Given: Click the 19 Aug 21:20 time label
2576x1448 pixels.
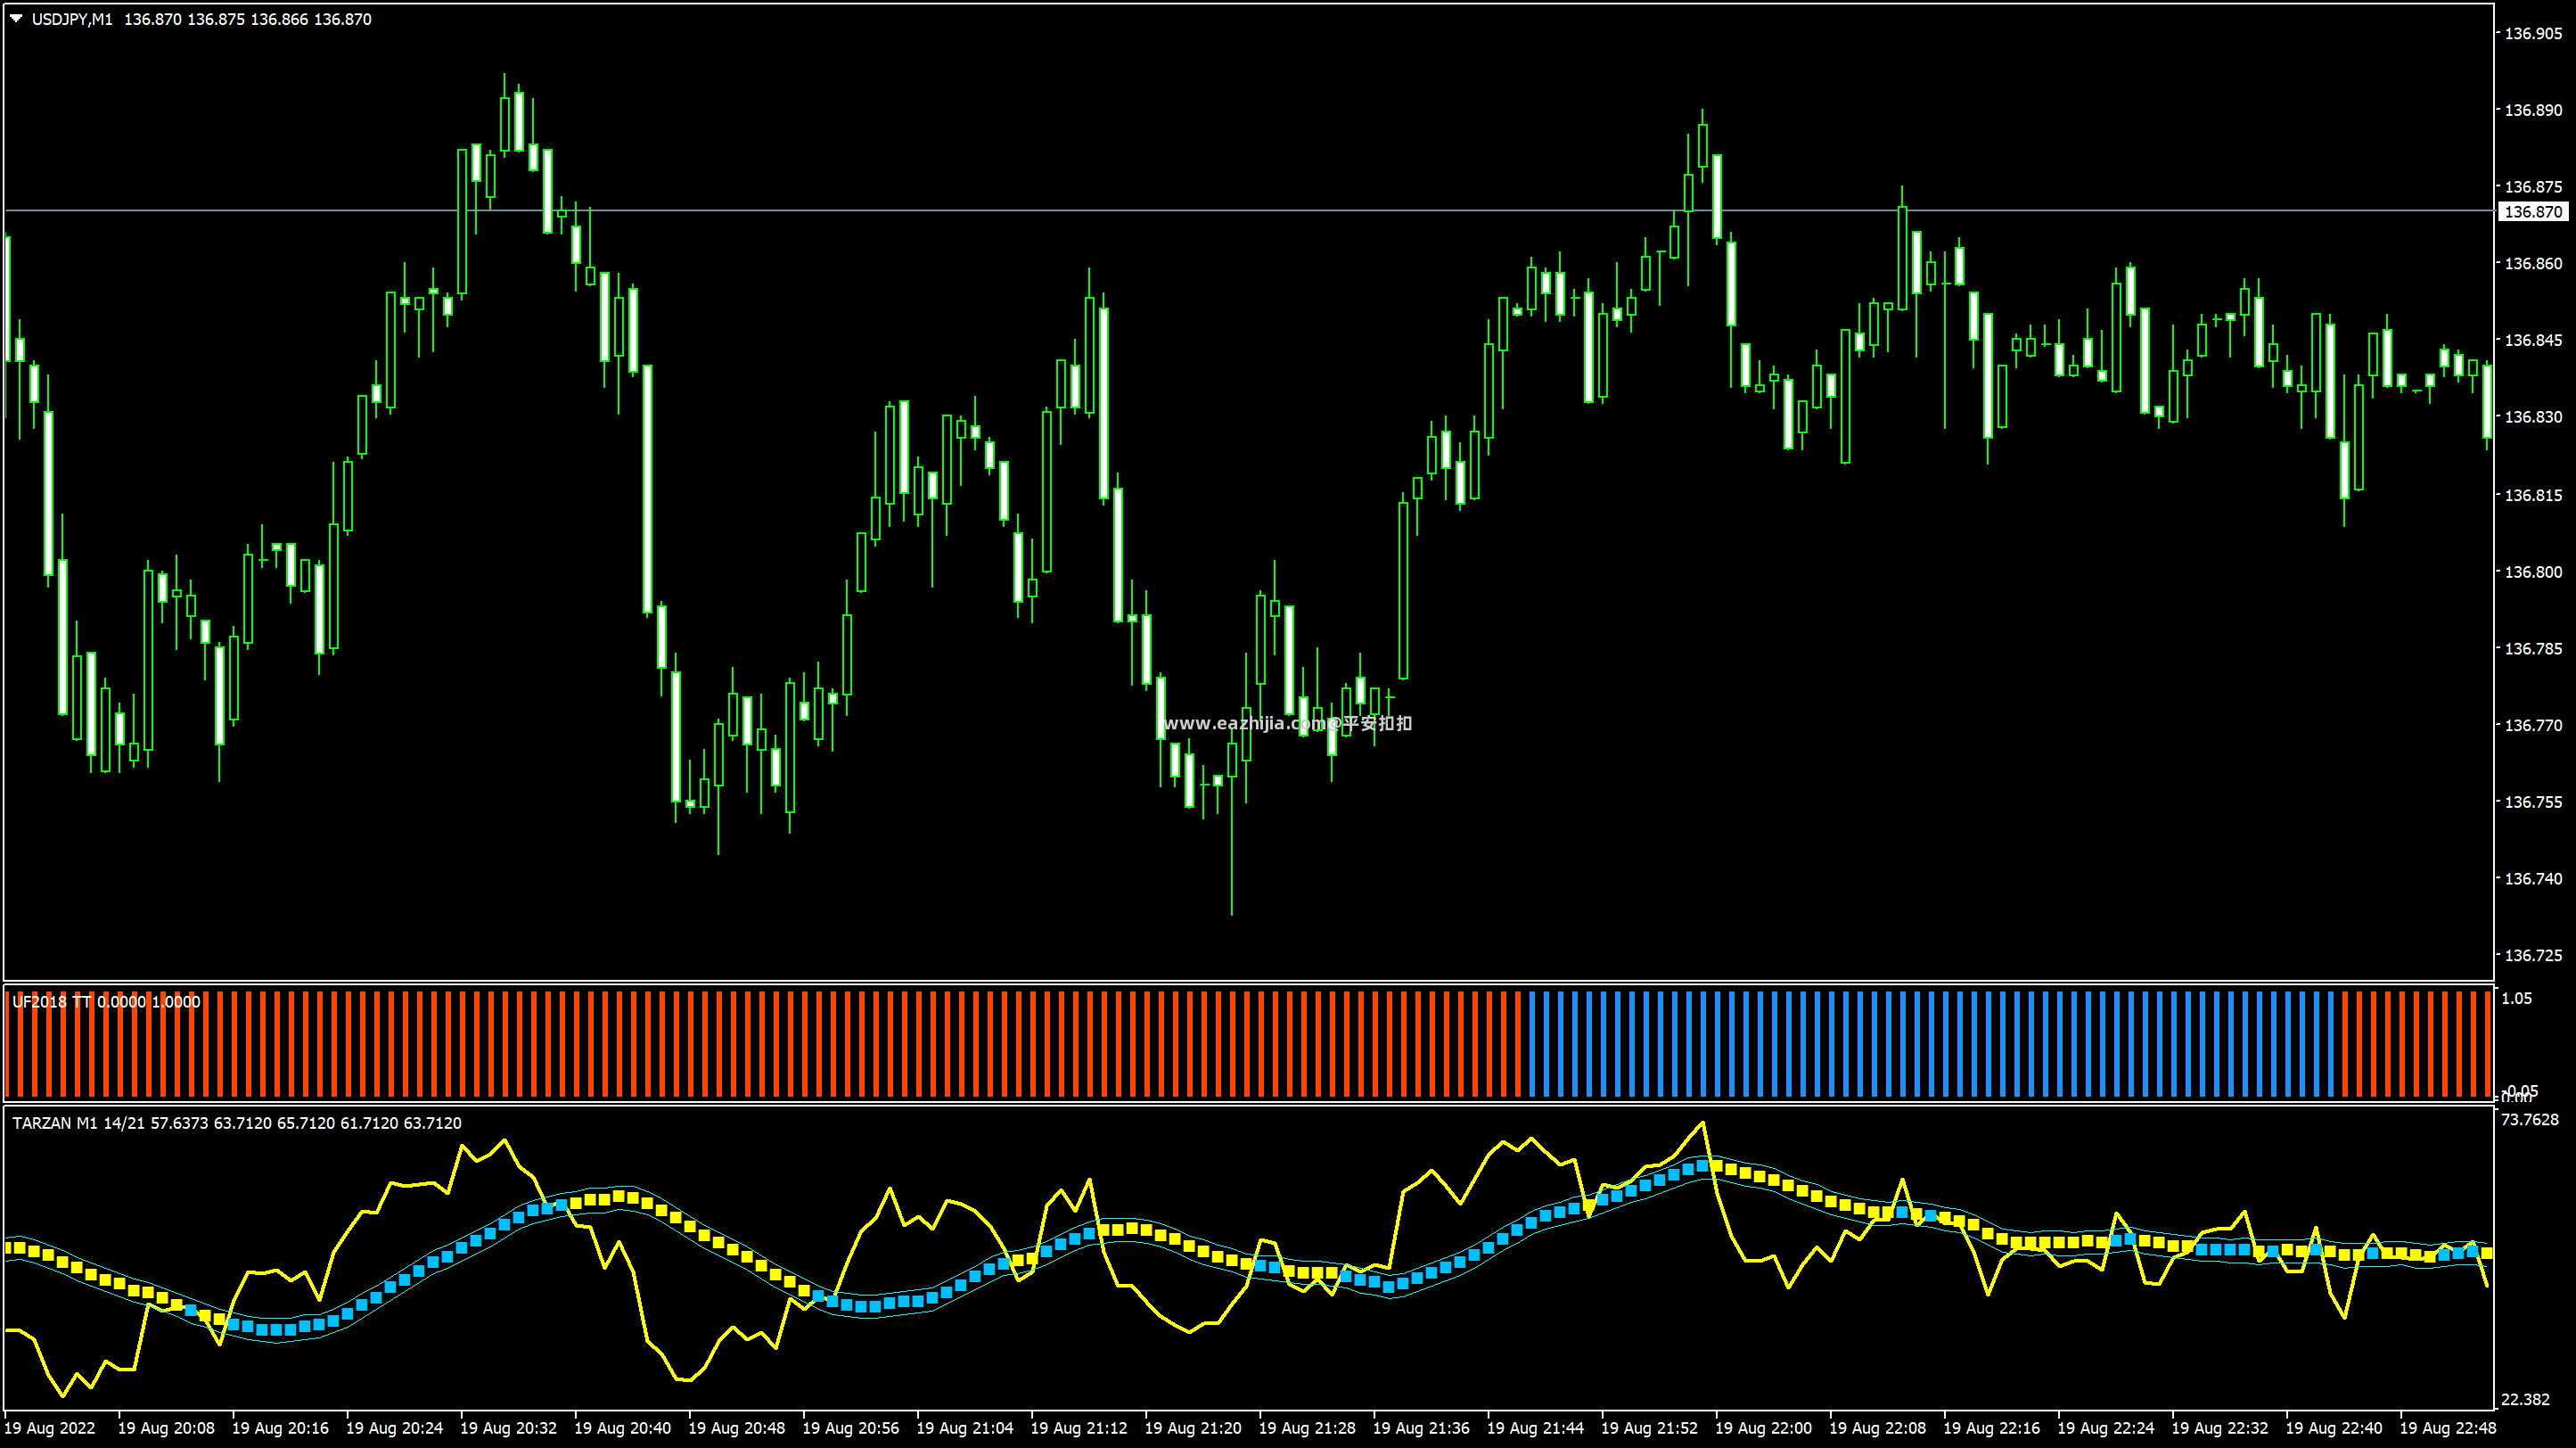Looking at the screenshot, I should click(x=1193, y=1428).
